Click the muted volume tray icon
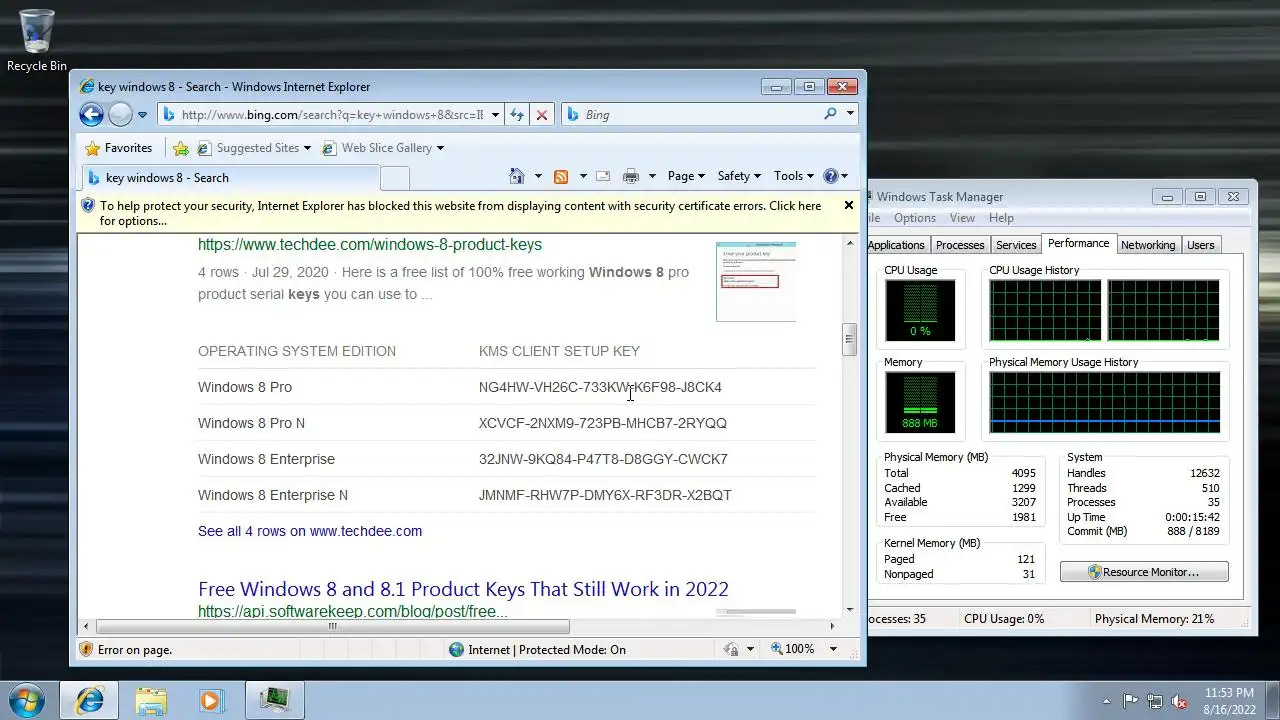 (1179, 701)
